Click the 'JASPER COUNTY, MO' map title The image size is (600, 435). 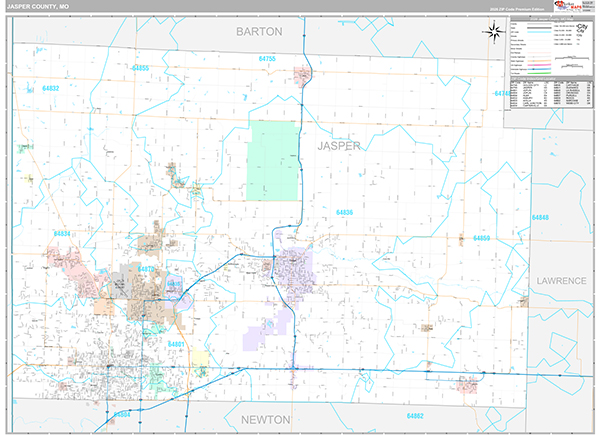38,7
